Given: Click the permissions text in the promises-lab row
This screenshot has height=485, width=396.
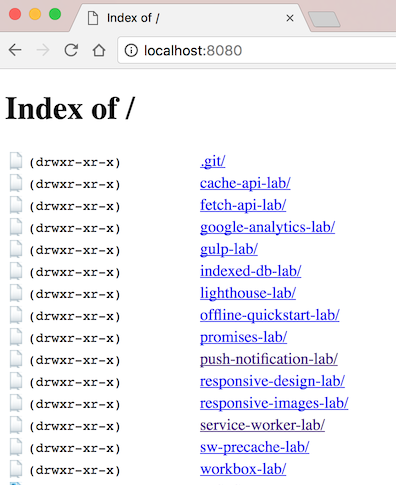Looking at the screenshot, I should (75, 339).
